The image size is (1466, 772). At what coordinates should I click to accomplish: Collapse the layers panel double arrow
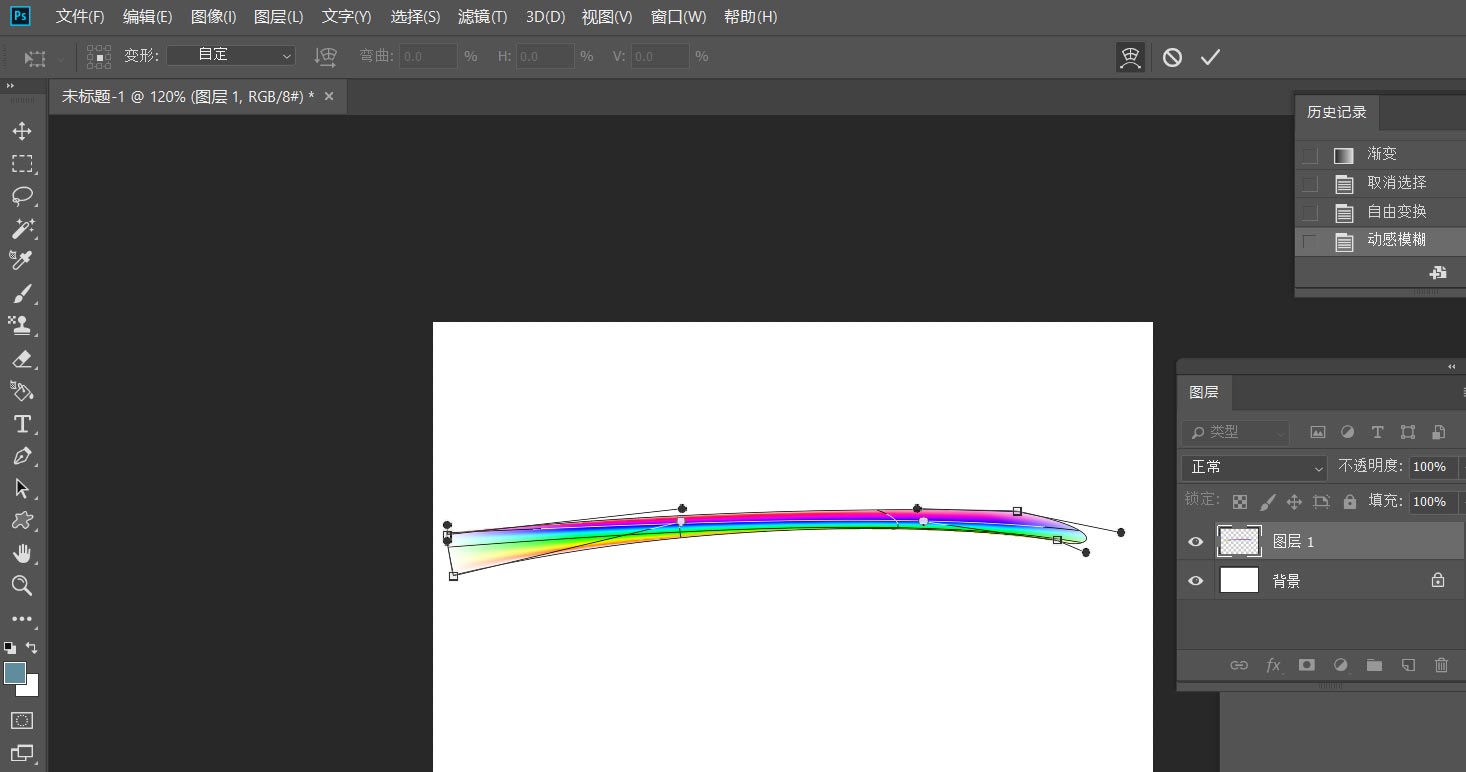(x=1452, y=366)
